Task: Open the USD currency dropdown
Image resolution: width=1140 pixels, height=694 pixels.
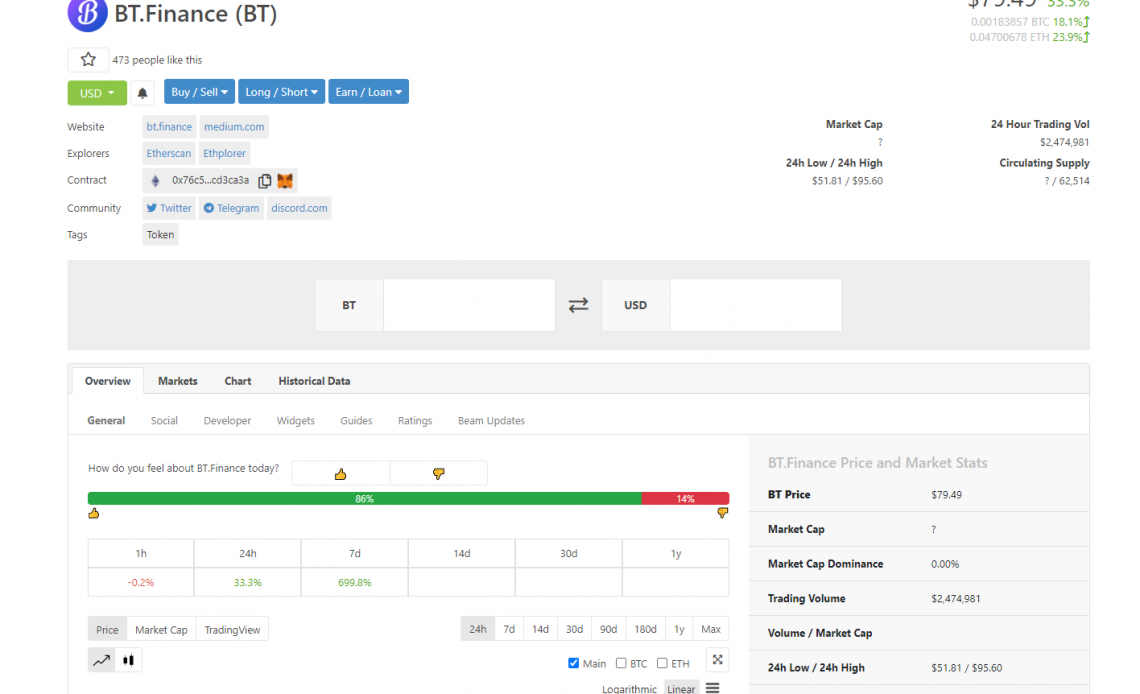Action: pos(97,93)
